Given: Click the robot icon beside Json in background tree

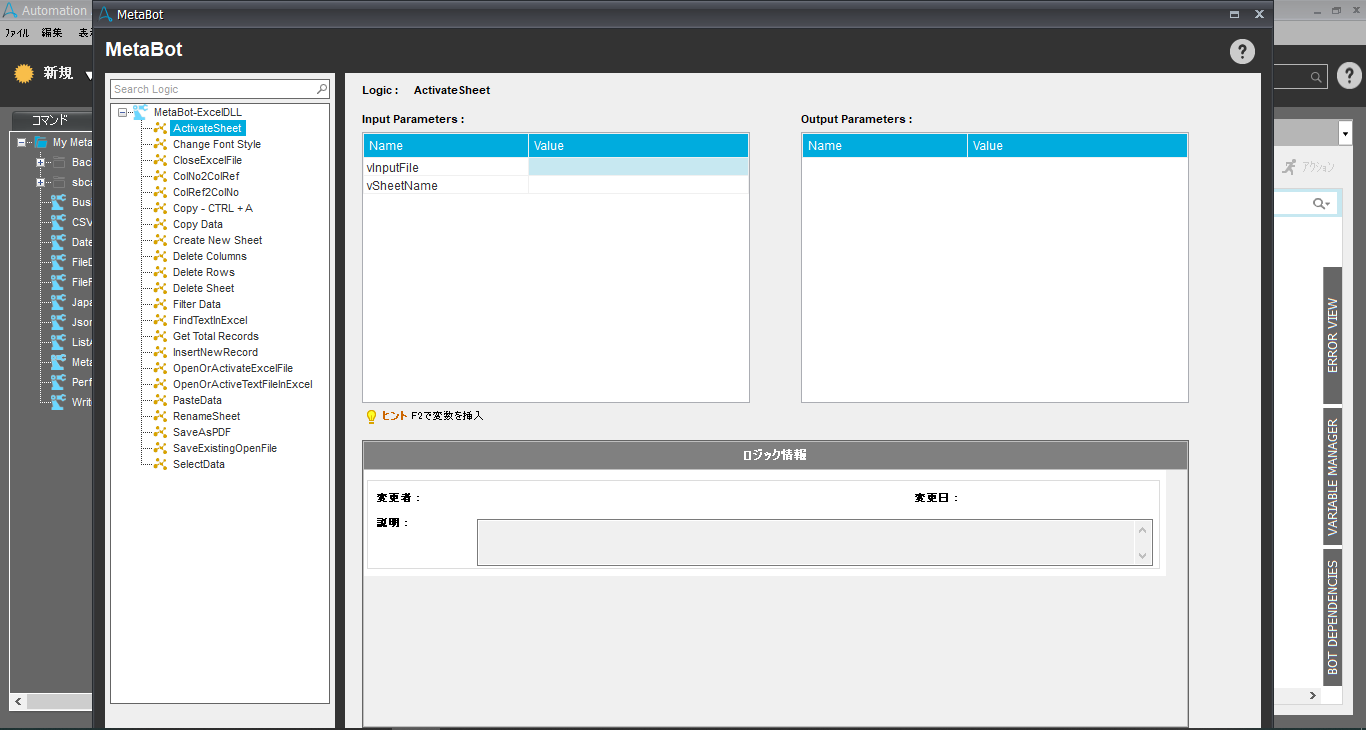Looking at the screenshot, I should pos(58,322).
